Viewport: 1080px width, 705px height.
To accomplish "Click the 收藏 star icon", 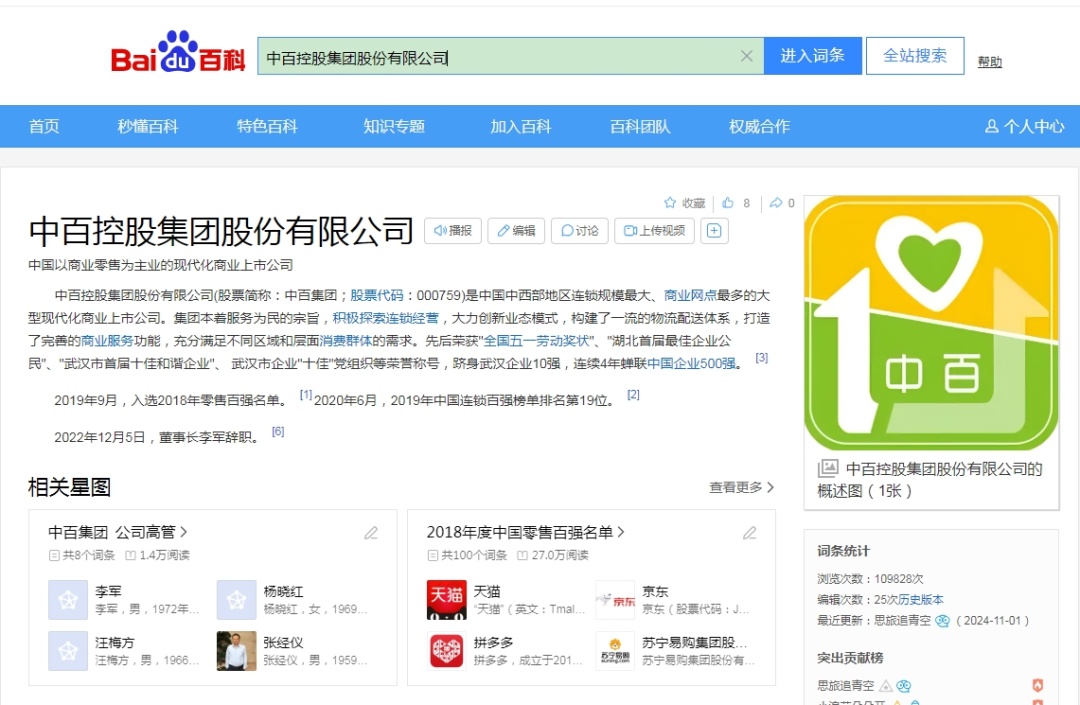I will [x=669, y=202].
